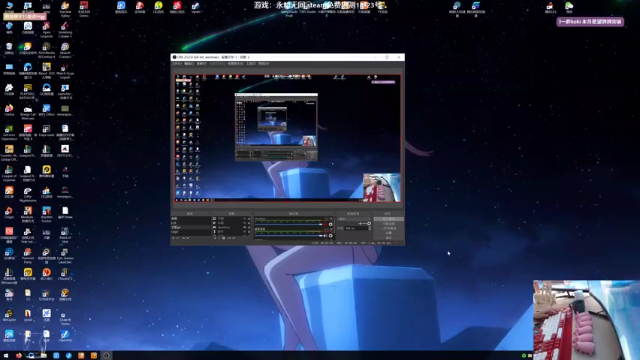Remove selected scene with minus icon
This screenshot has height=360, width=640.
[x=178, y=238]
